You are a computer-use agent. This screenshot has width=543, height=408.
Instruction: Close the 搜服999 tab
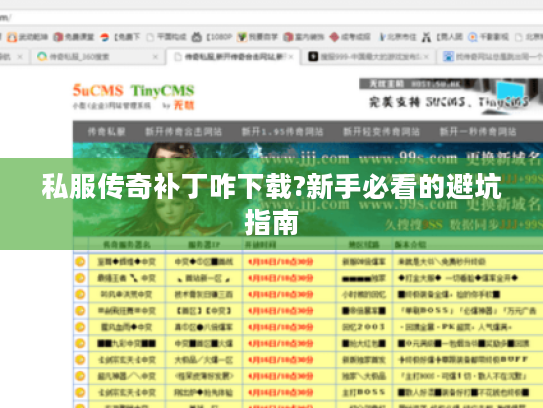tap(426, 56)
